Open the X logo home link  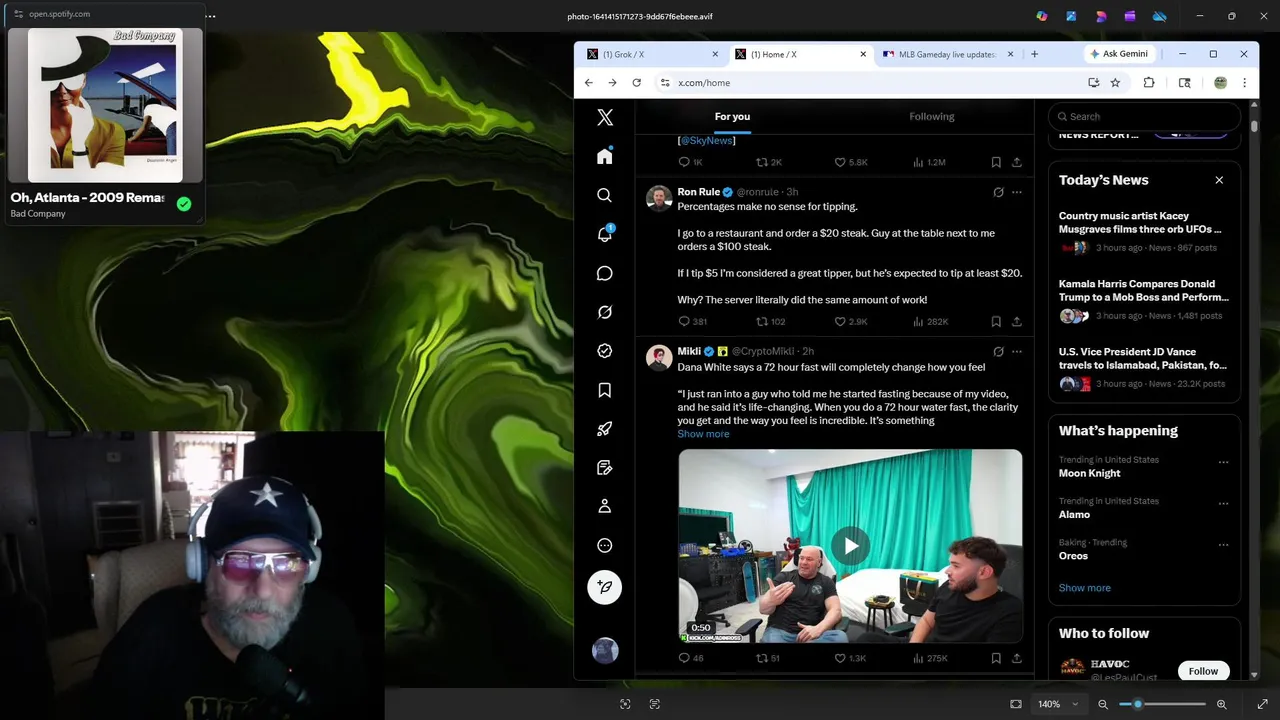(x=605, y=118)
